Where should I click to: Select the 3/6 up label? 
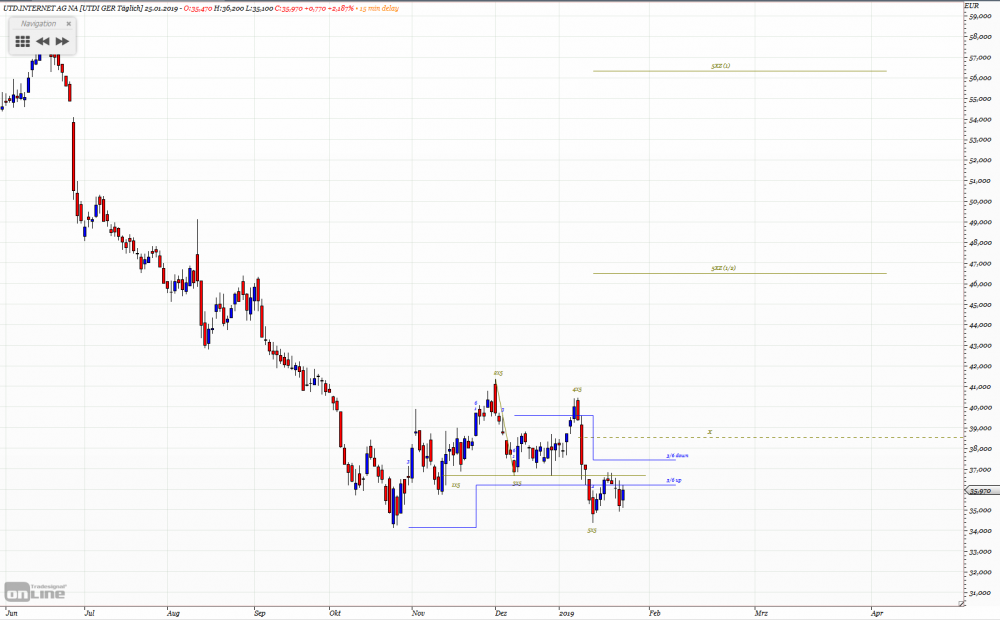click(x=673, y=480)
